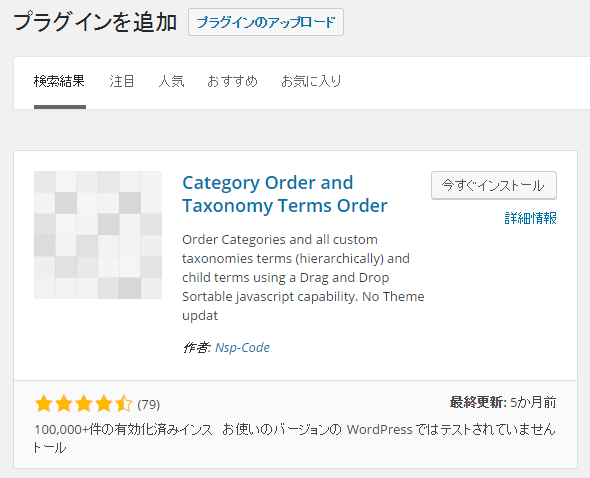
Task: Click the 100,000+ active installs text
Action: click(123, 438)
